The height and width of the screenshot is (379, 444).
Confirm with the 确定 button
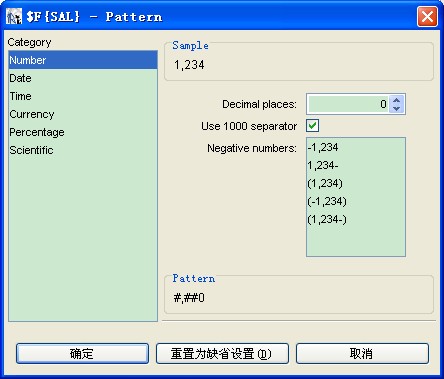pyautogui.click(x=82, y=353)
